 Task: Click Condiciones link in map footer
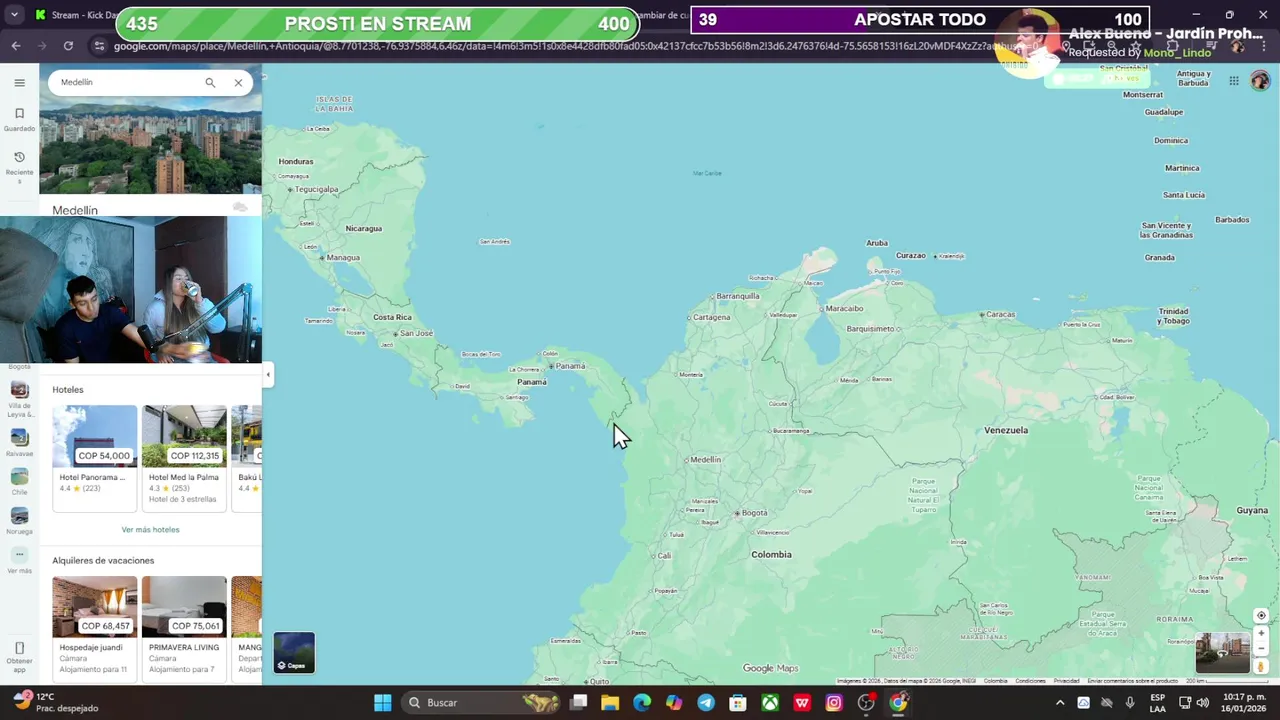tap(1030, 681)
